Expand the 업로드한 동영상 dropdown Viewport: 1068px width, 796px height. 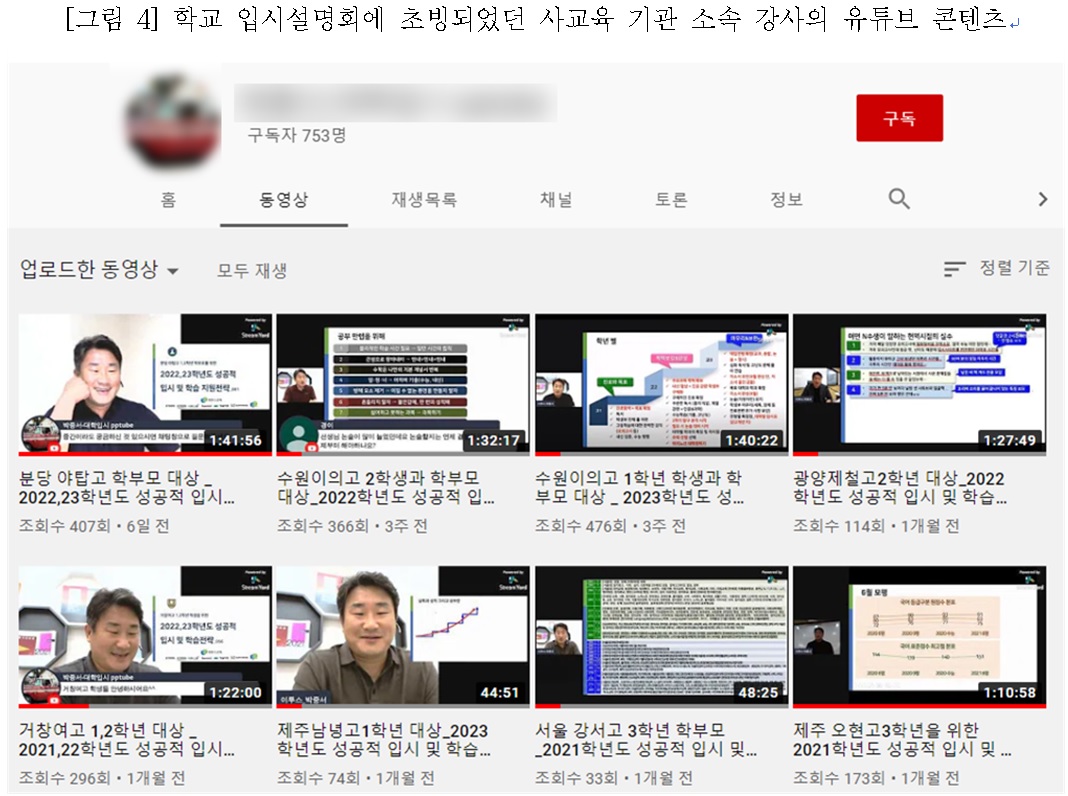173,271
